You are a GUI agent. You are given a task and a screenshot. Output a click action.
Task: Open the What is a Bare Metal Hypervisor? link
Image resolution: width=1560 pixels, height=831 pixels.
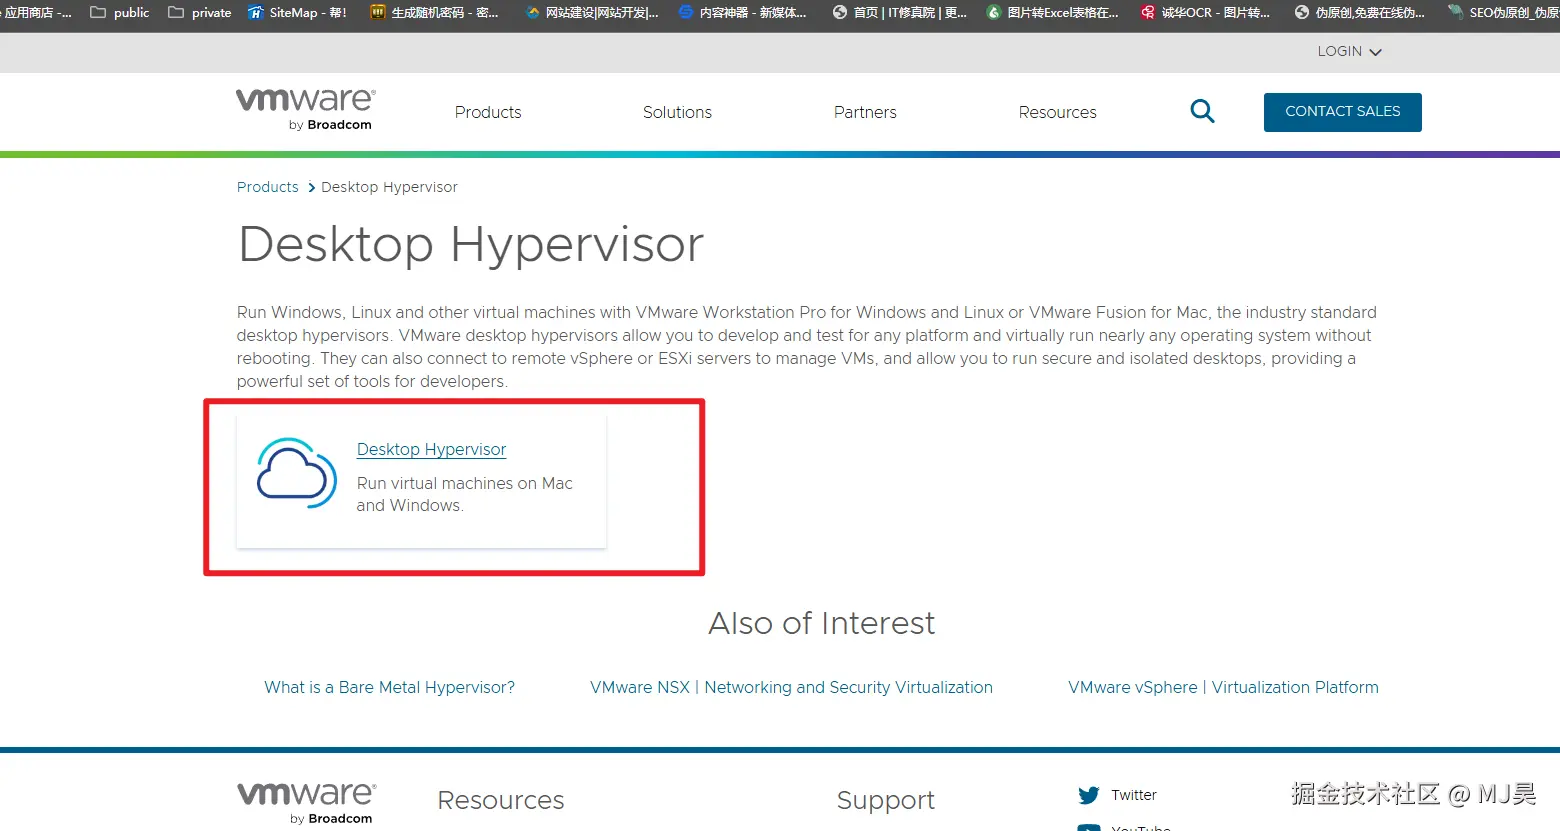[x=389, y=687]
